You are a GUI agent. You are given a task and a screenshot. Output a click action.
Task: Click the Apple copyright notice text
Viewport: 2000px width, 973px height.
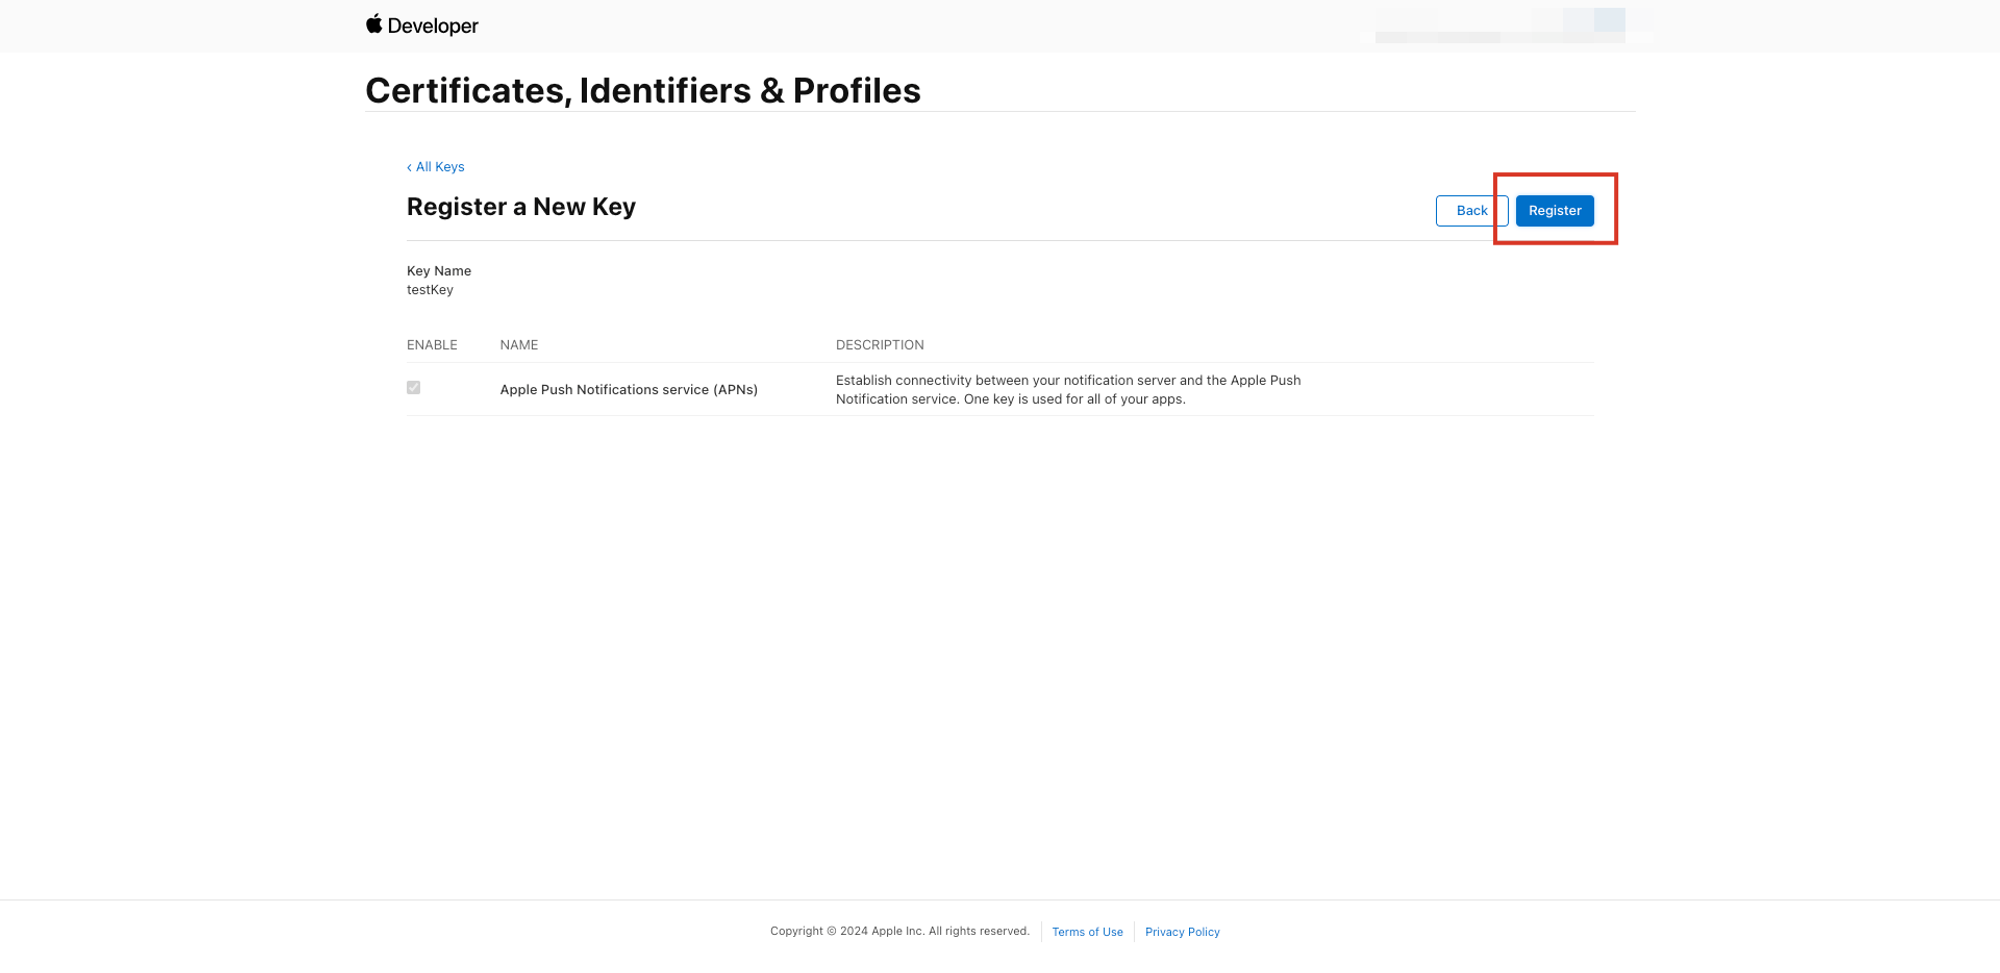(900, 931)
